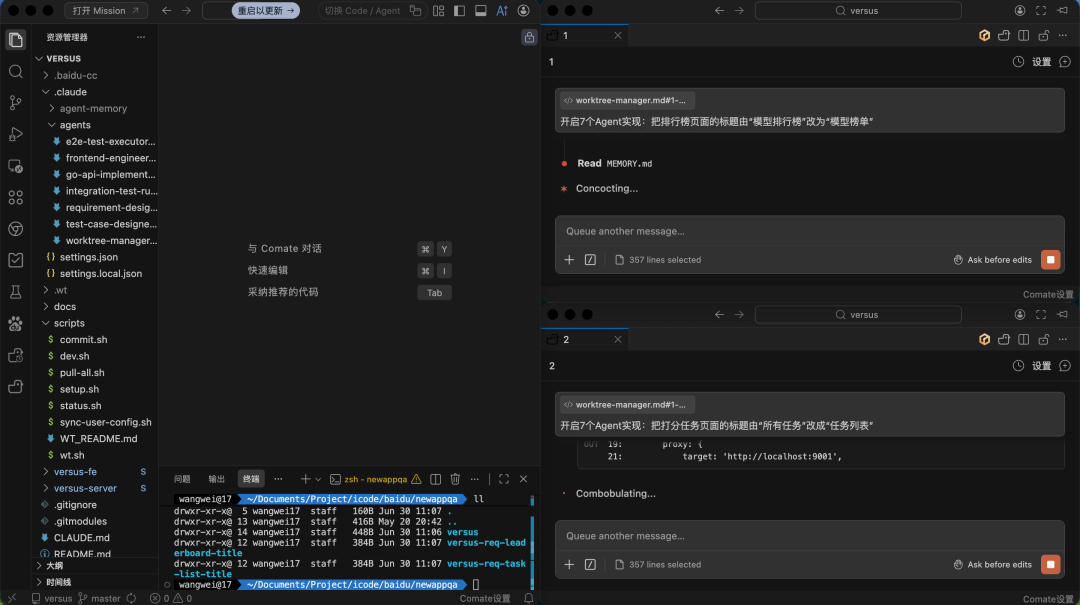
Task: Switch to the 输出 panel tab
Action: coord(216,479)
